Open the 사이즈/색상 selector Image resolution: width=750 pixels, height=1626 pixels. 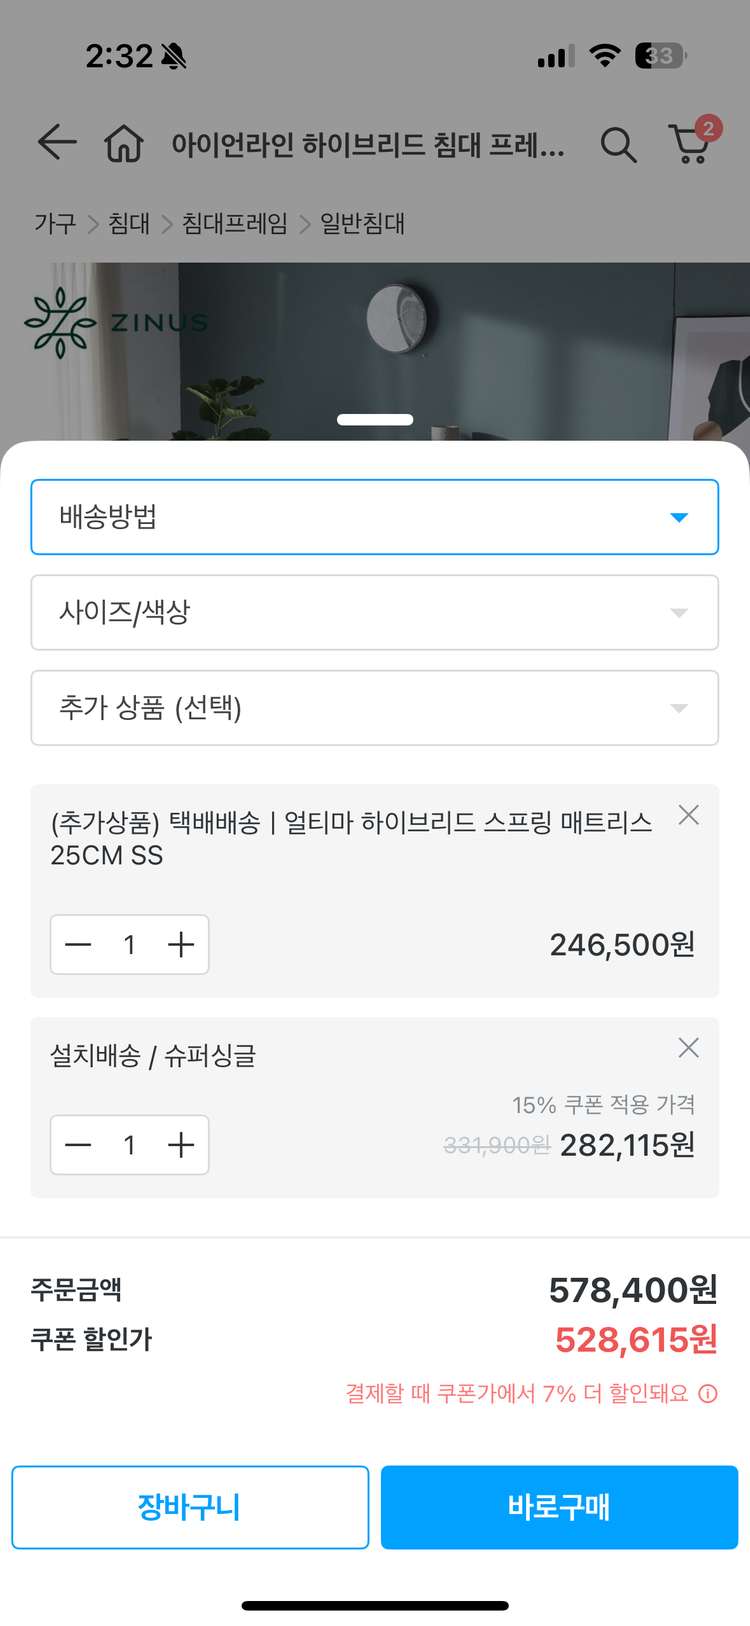coord(375,613)
